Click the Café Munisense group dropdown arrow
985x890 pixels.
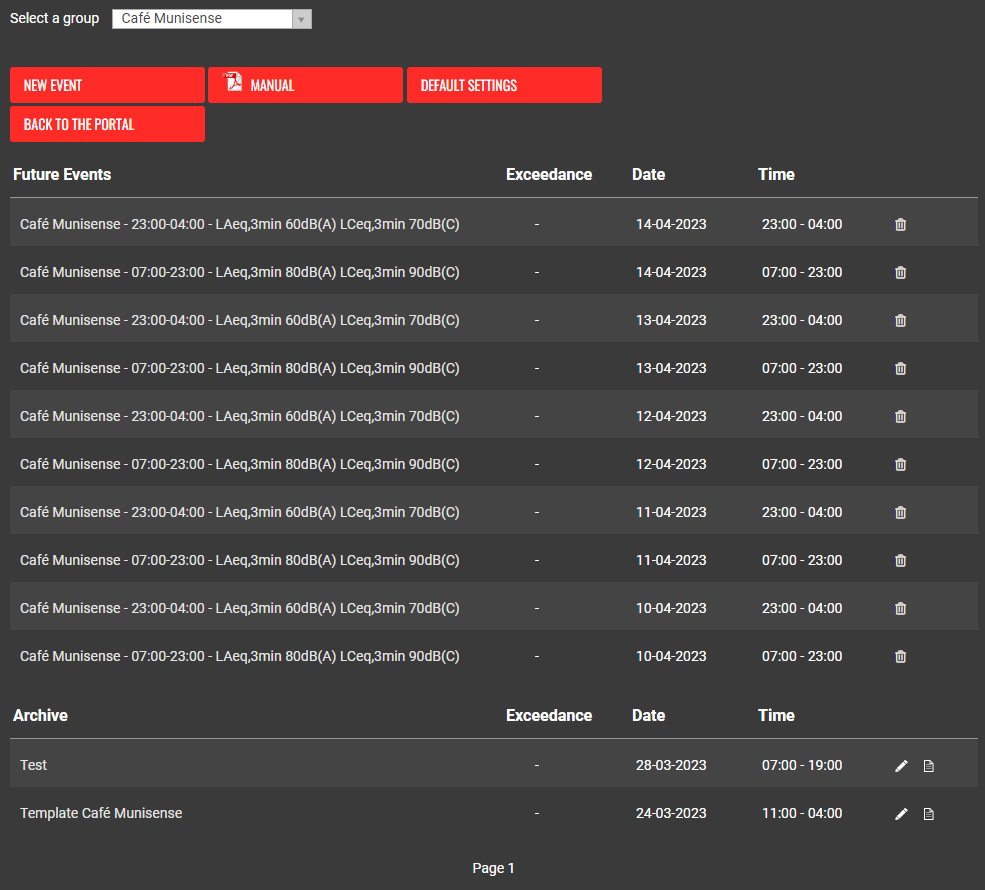click(301, 19)
